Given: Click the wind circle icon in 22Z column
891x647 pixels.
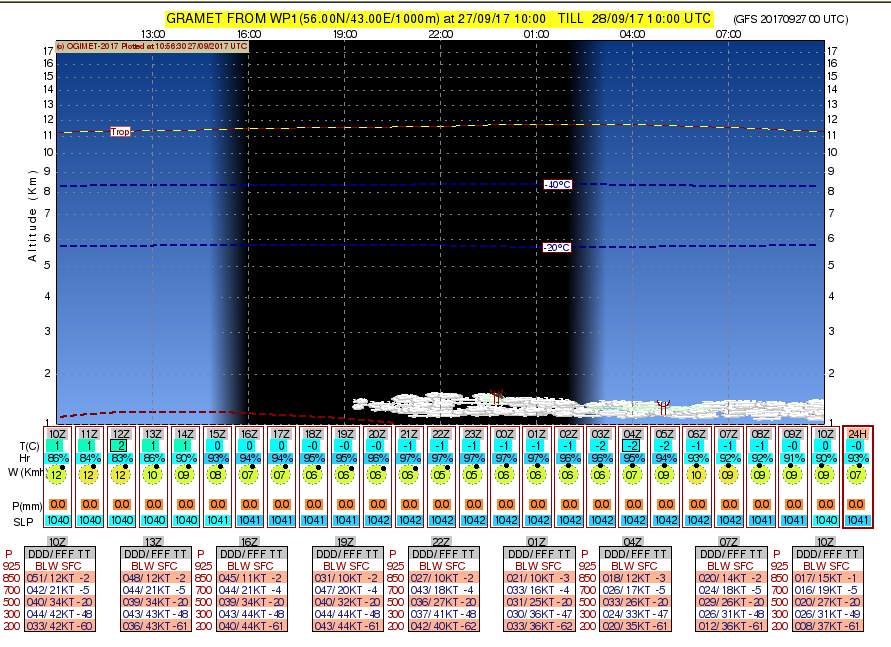Looking at the screenshot, I should coord(441,475).
